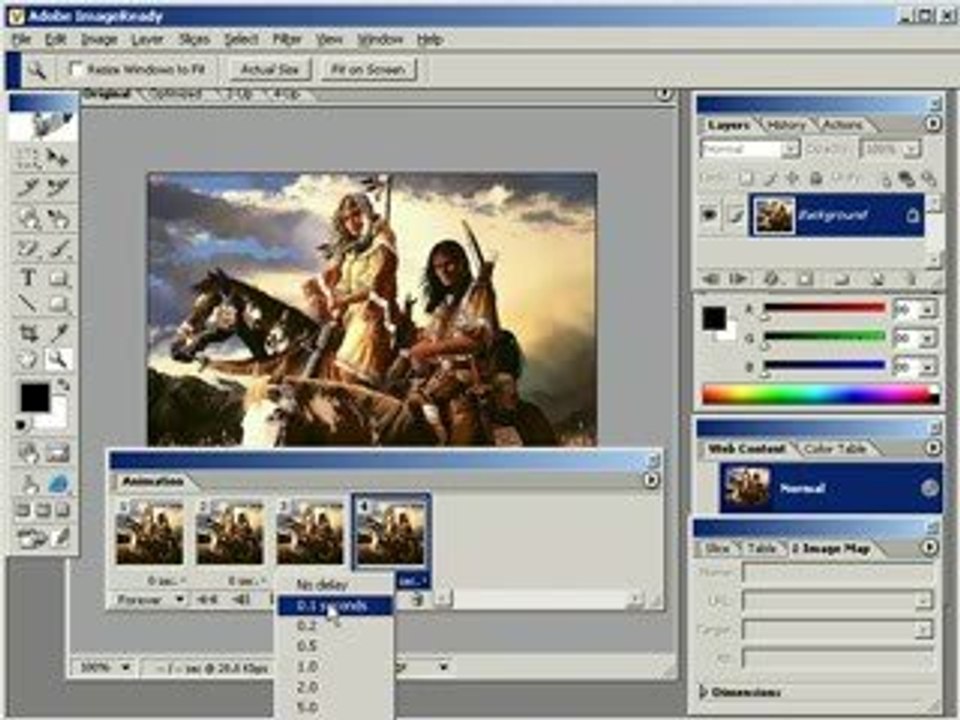Open the Help menu
Viewport: 960px width, 720px height.
tap(430, 40)
